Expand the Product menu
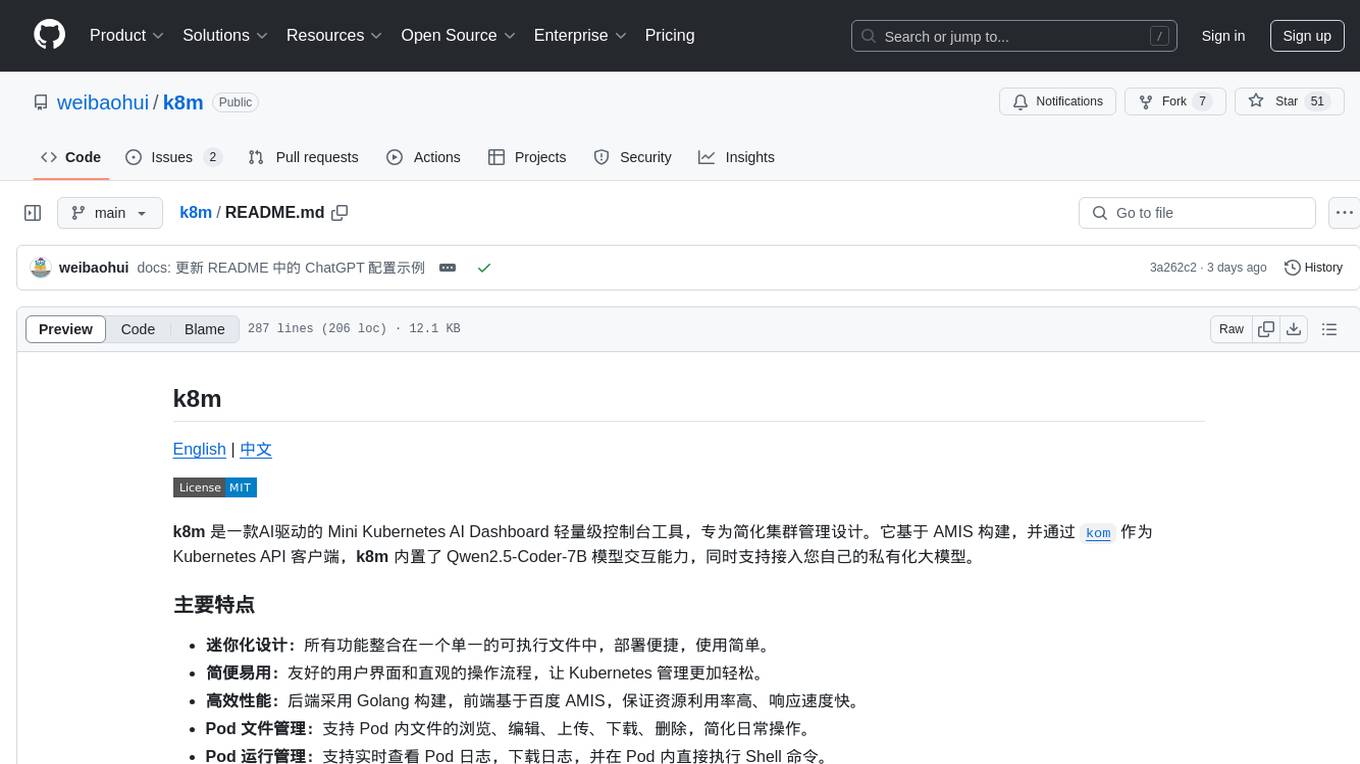 (127, 35)
